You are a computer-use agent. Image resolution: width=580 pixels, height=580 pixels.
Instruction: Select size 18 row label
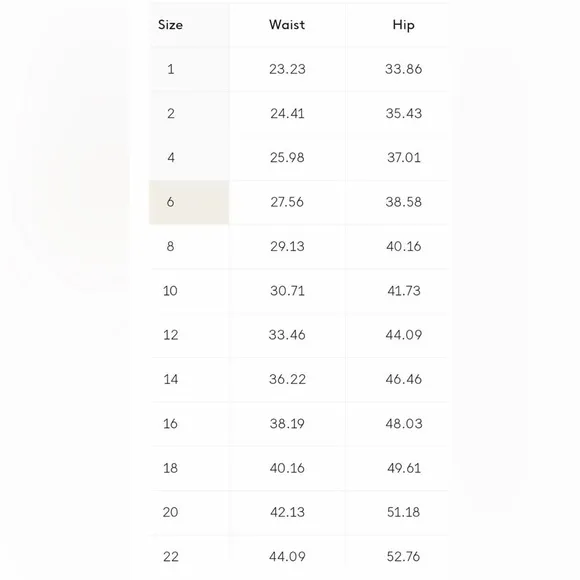click(170, 468)
